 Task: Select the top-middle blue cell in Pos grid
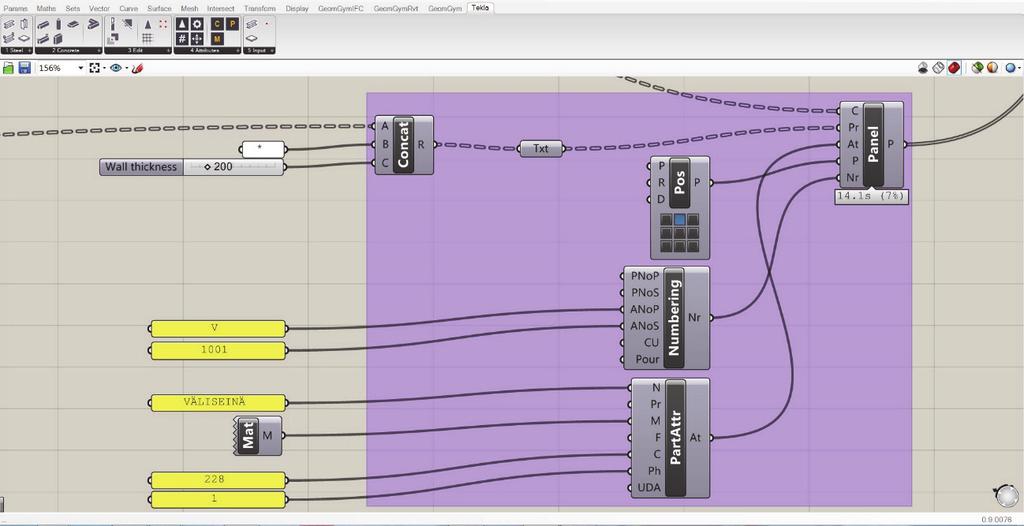click(680, 220)
